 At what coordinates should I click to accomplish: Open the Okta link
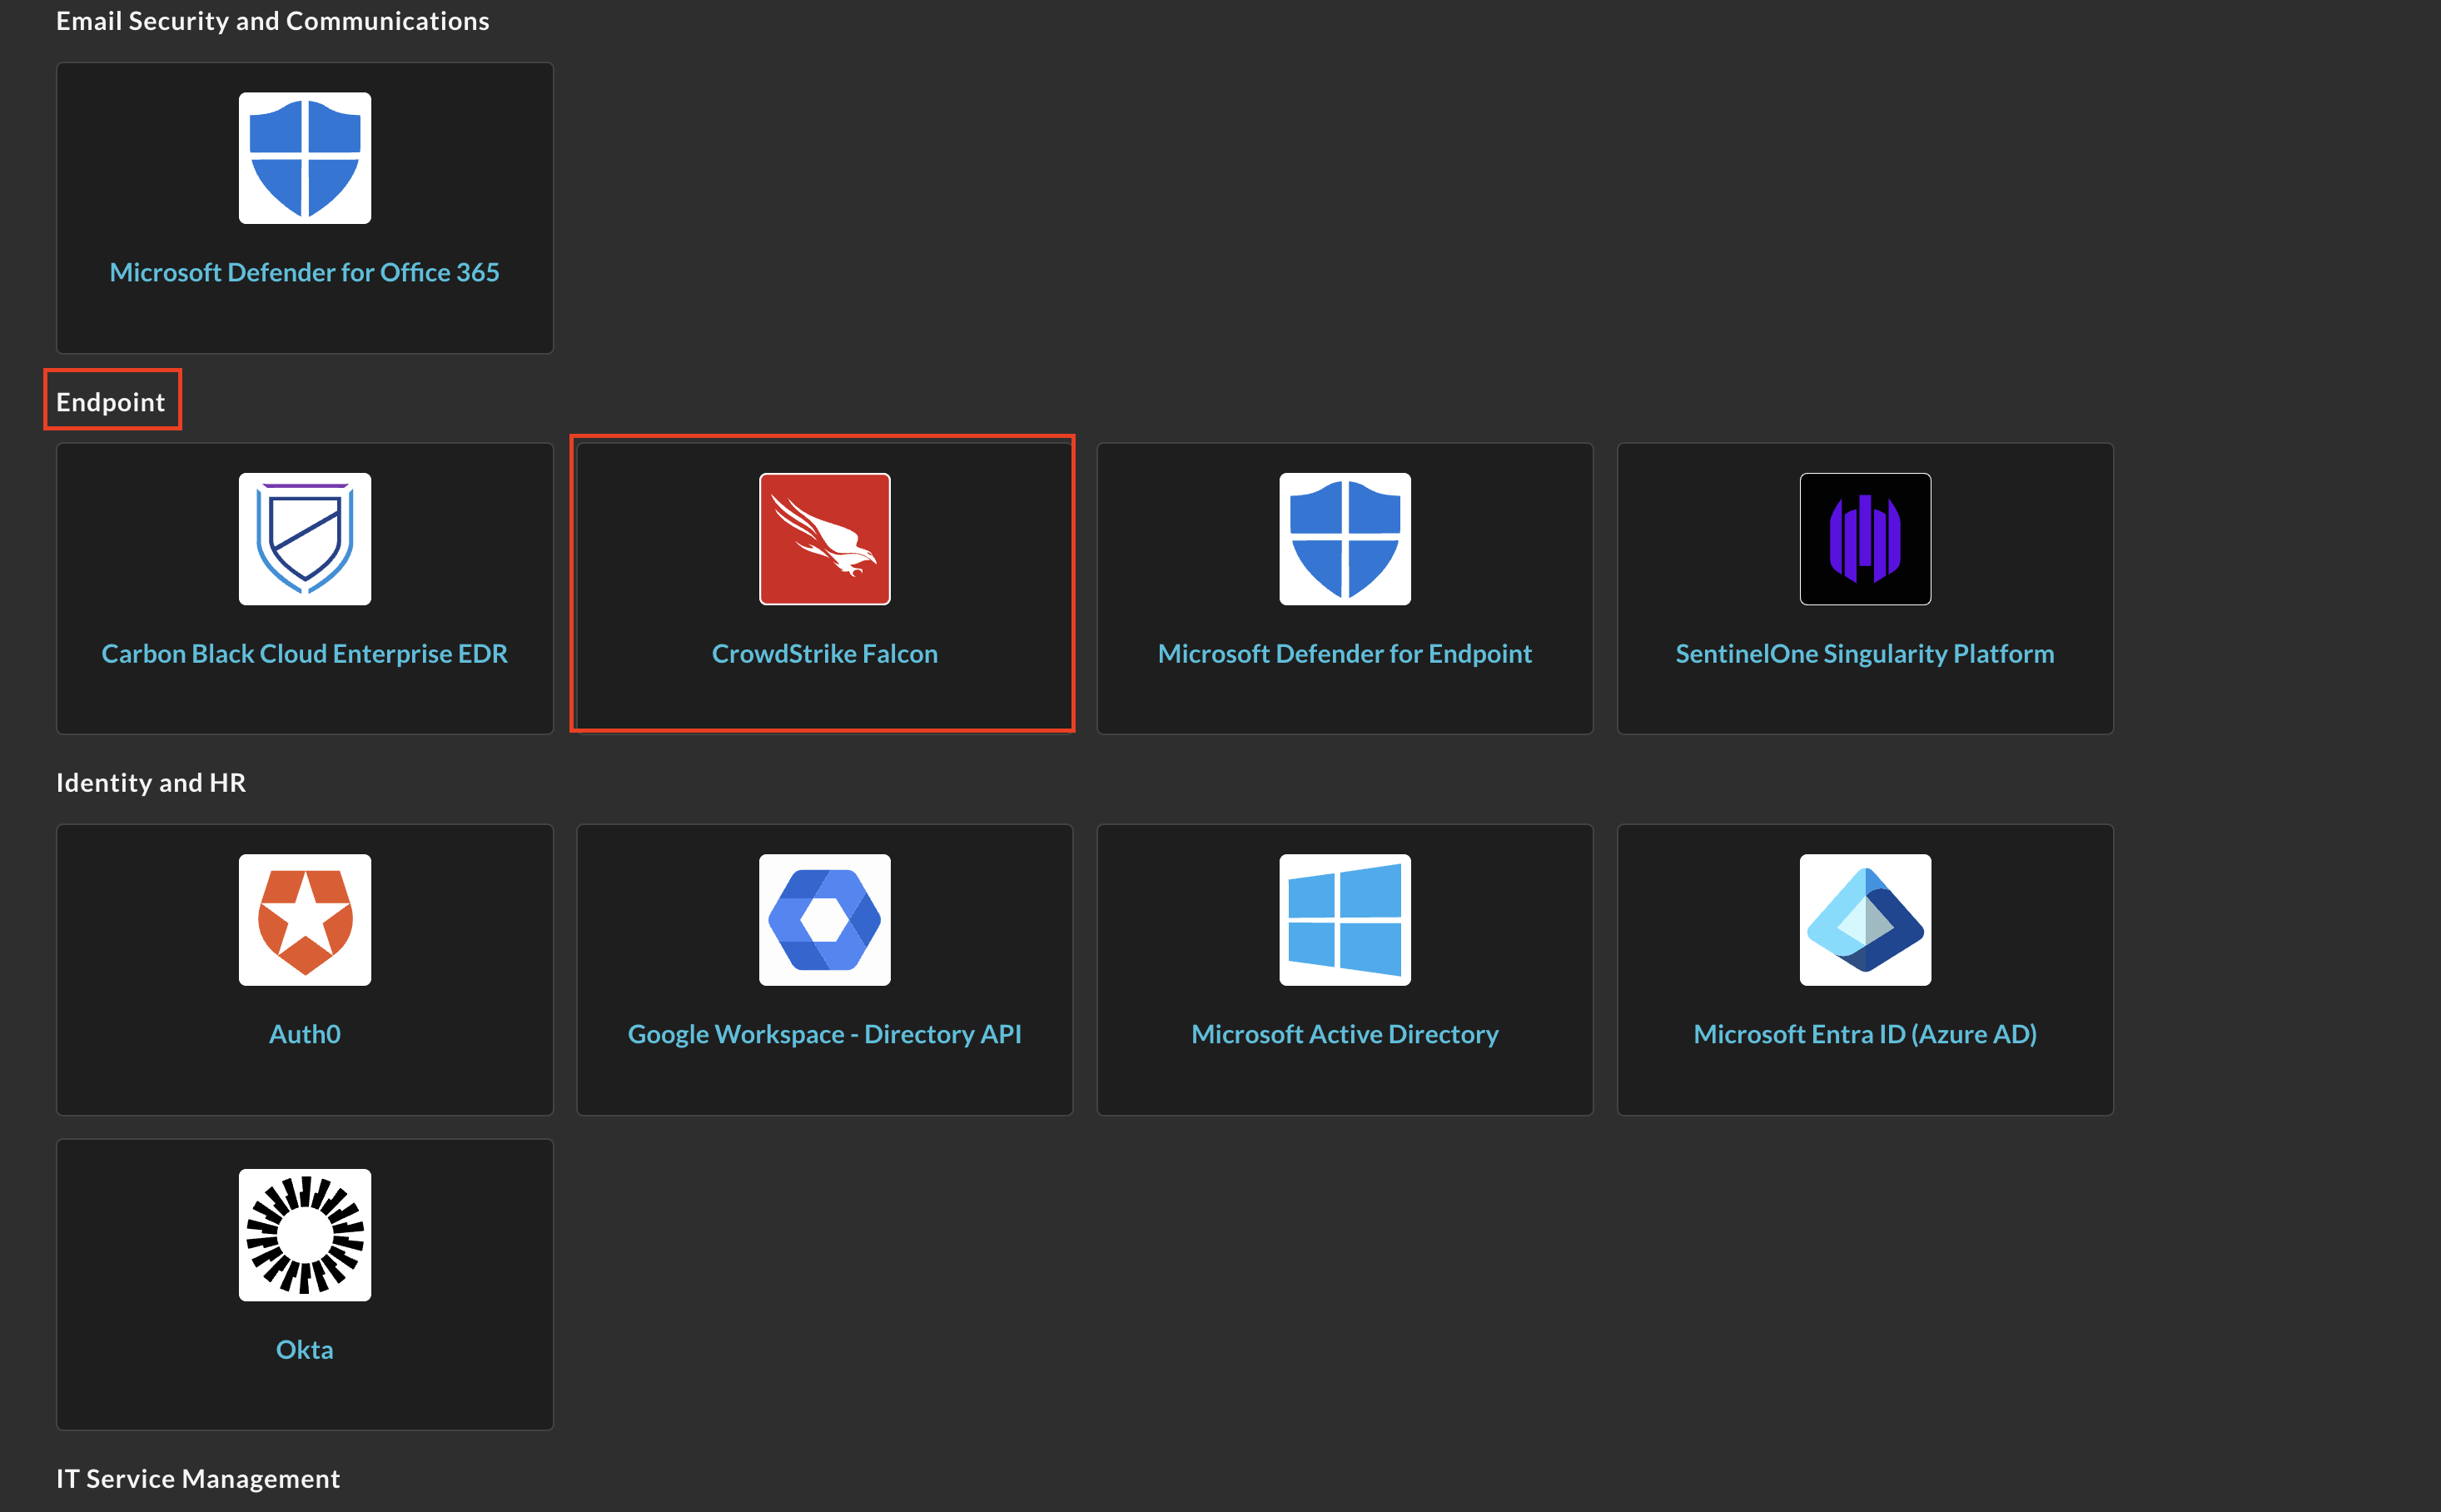305,1350
